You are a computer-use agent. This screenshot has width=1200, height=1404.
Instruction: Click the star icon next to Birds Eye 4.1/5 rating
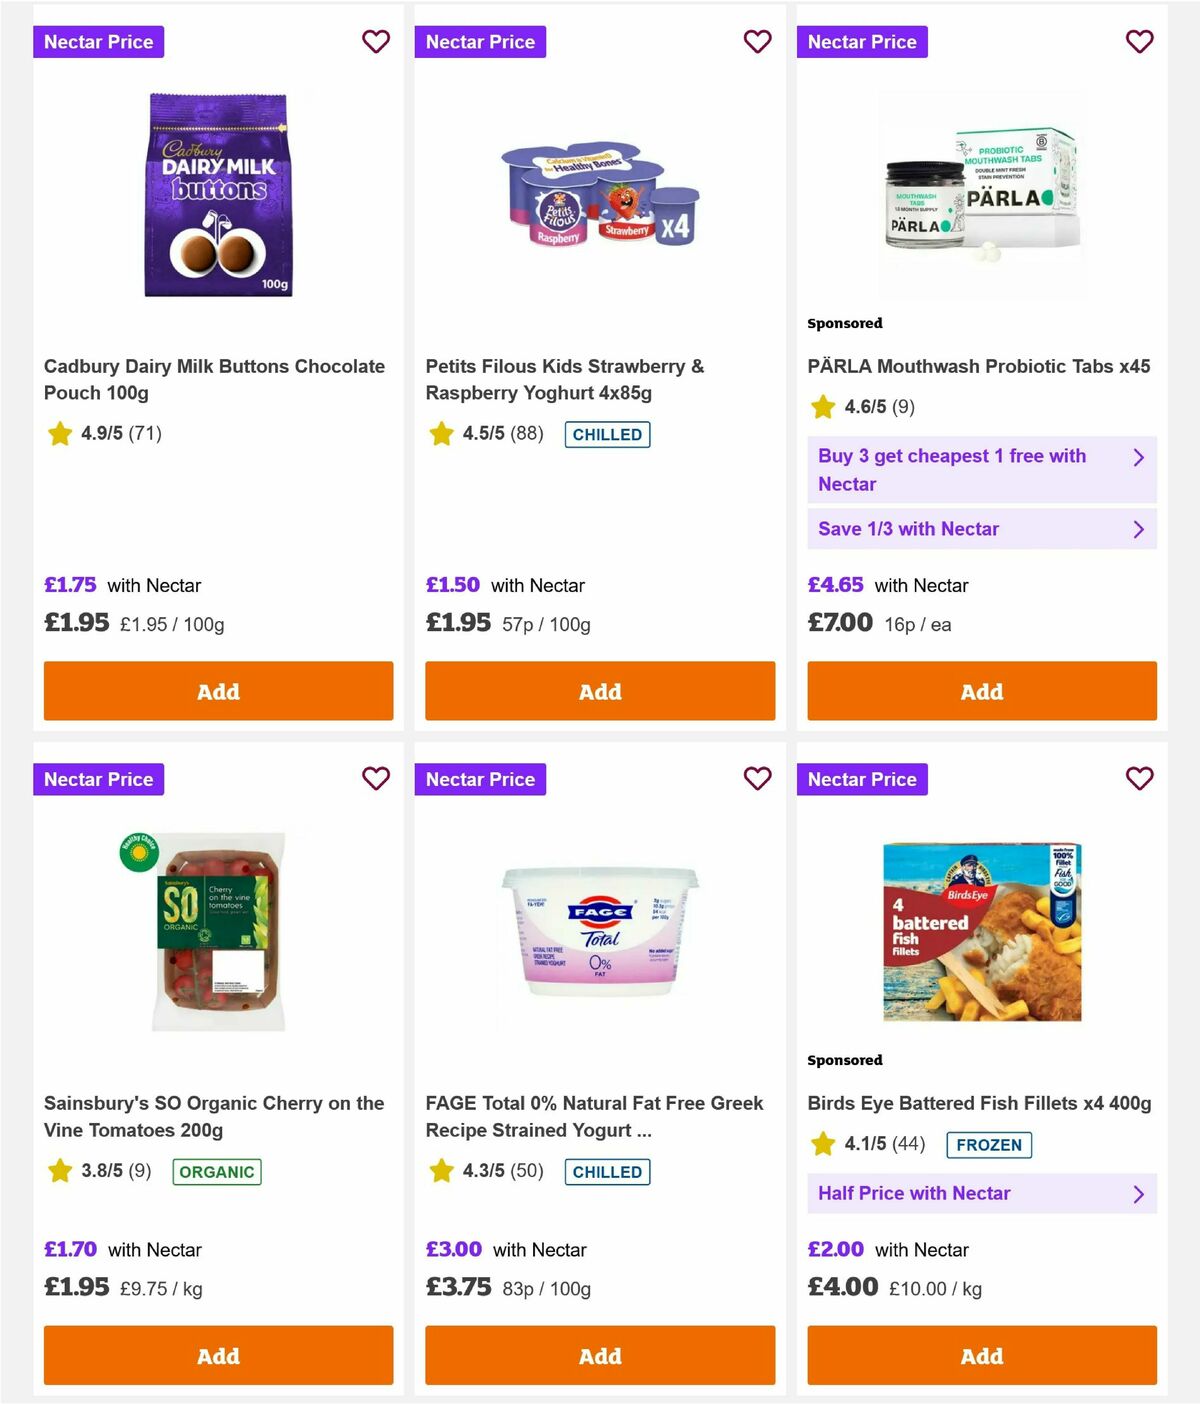click(823, 1143)
